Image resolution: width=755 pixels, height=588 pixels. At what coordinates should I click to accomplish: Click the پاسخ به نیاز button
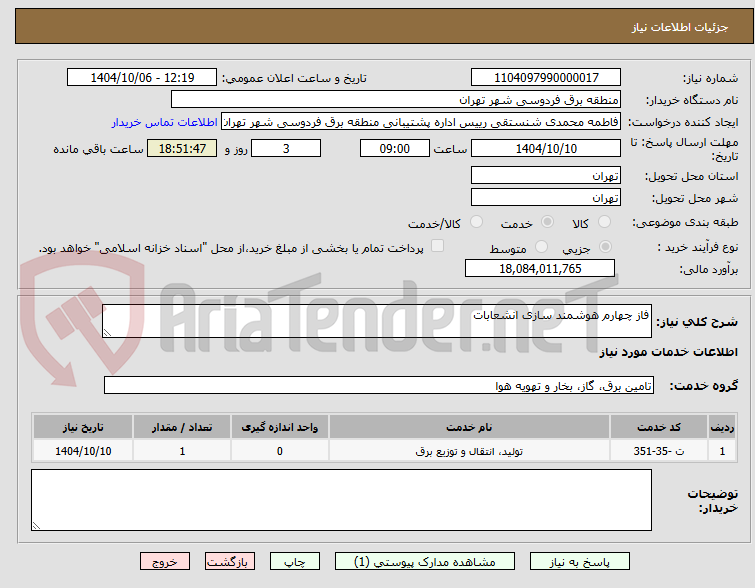click(580, 562)
